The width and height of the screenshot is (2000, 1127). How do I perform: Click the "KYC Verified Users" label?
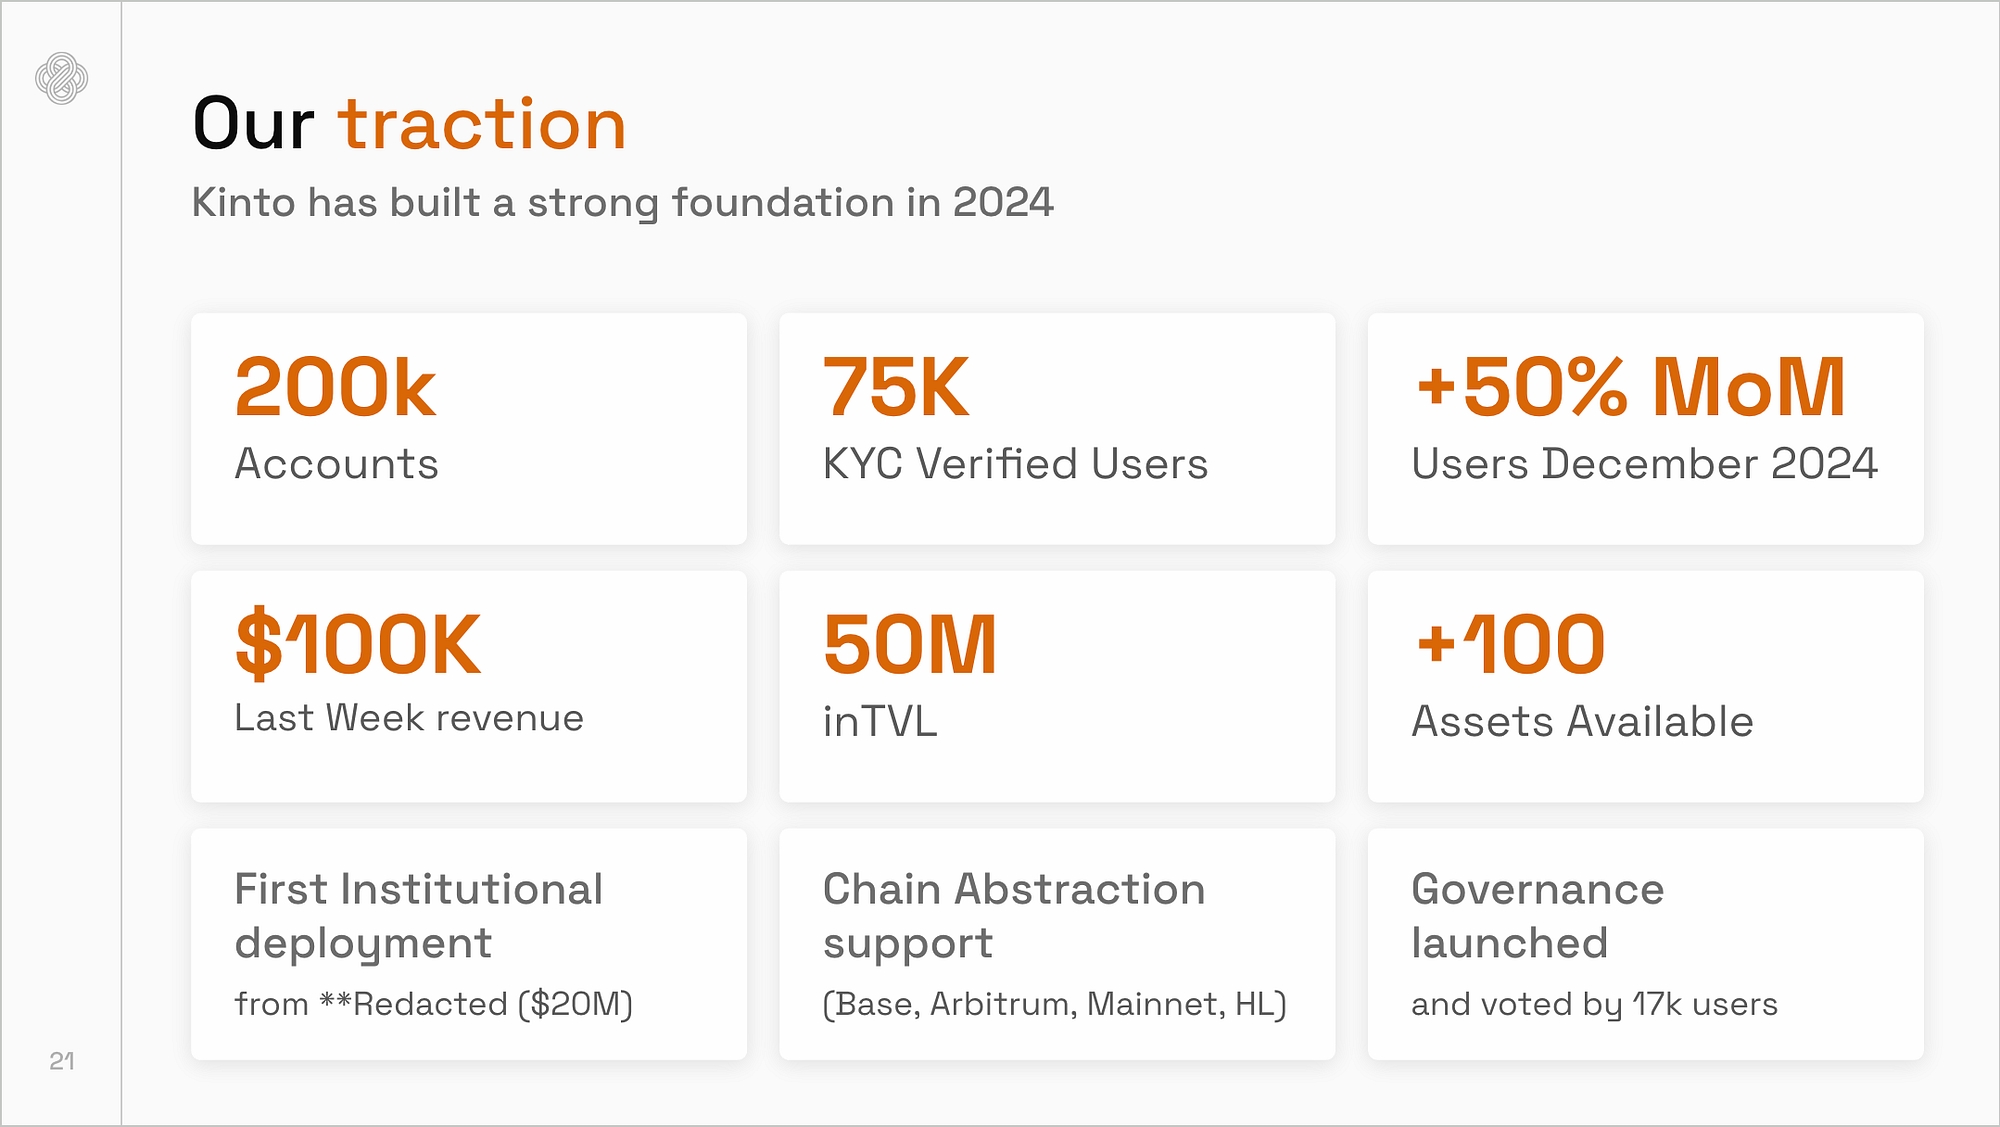[1015, 464]
